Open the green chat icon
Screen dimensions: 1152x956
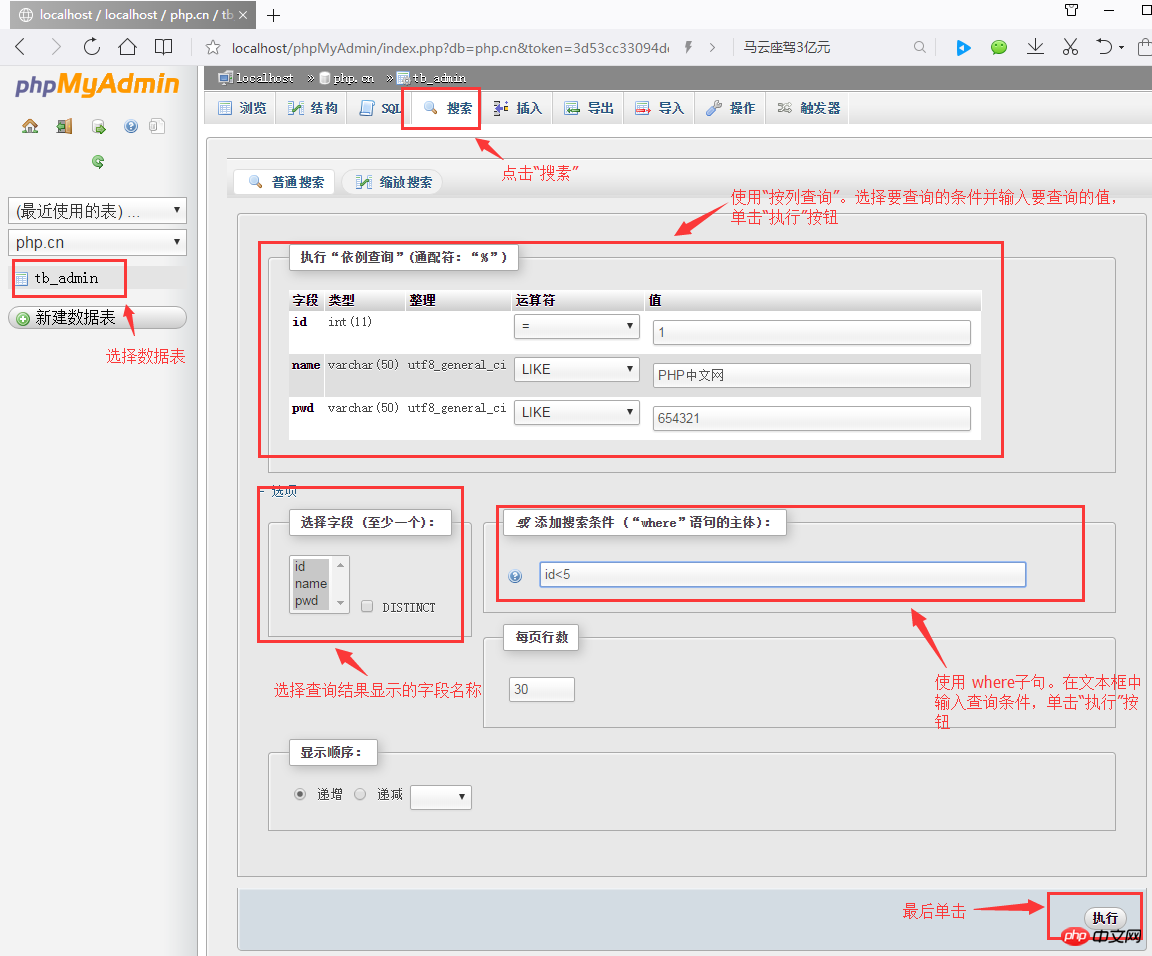pyautogui.click(x=998, y=47)
